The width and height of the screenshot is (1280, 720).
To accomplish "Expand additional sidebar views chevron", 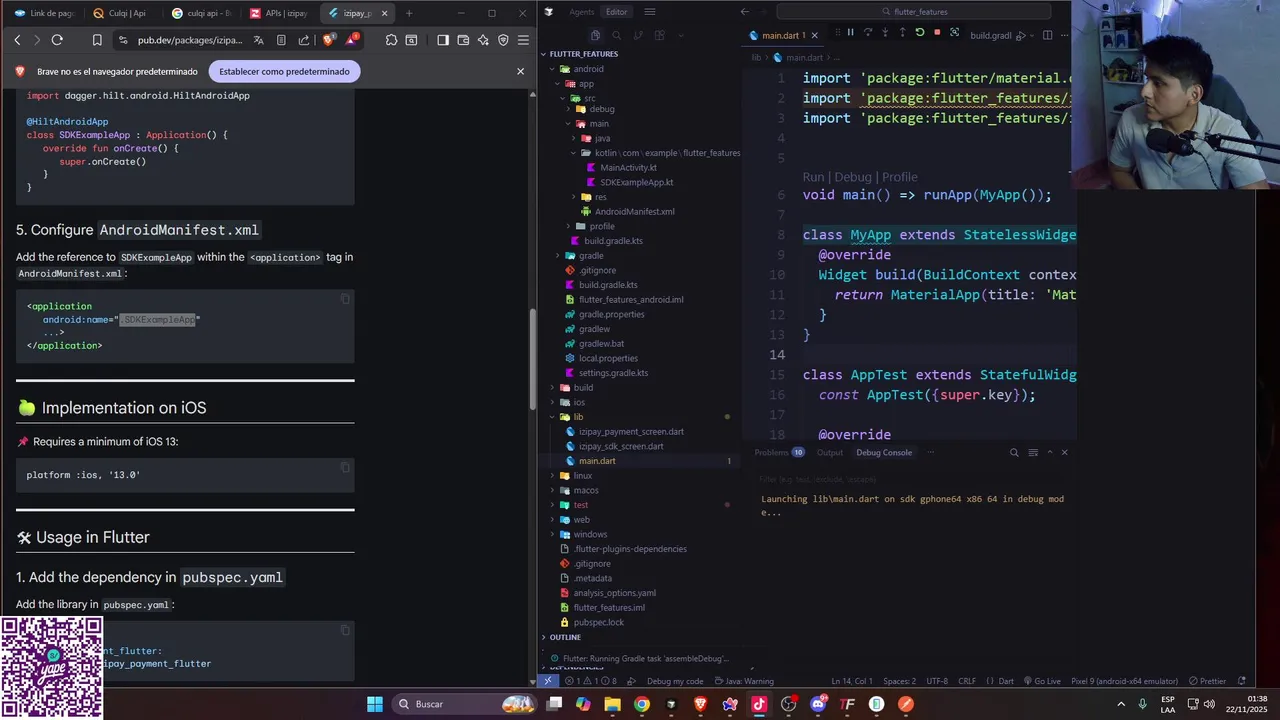I will 681,35.
